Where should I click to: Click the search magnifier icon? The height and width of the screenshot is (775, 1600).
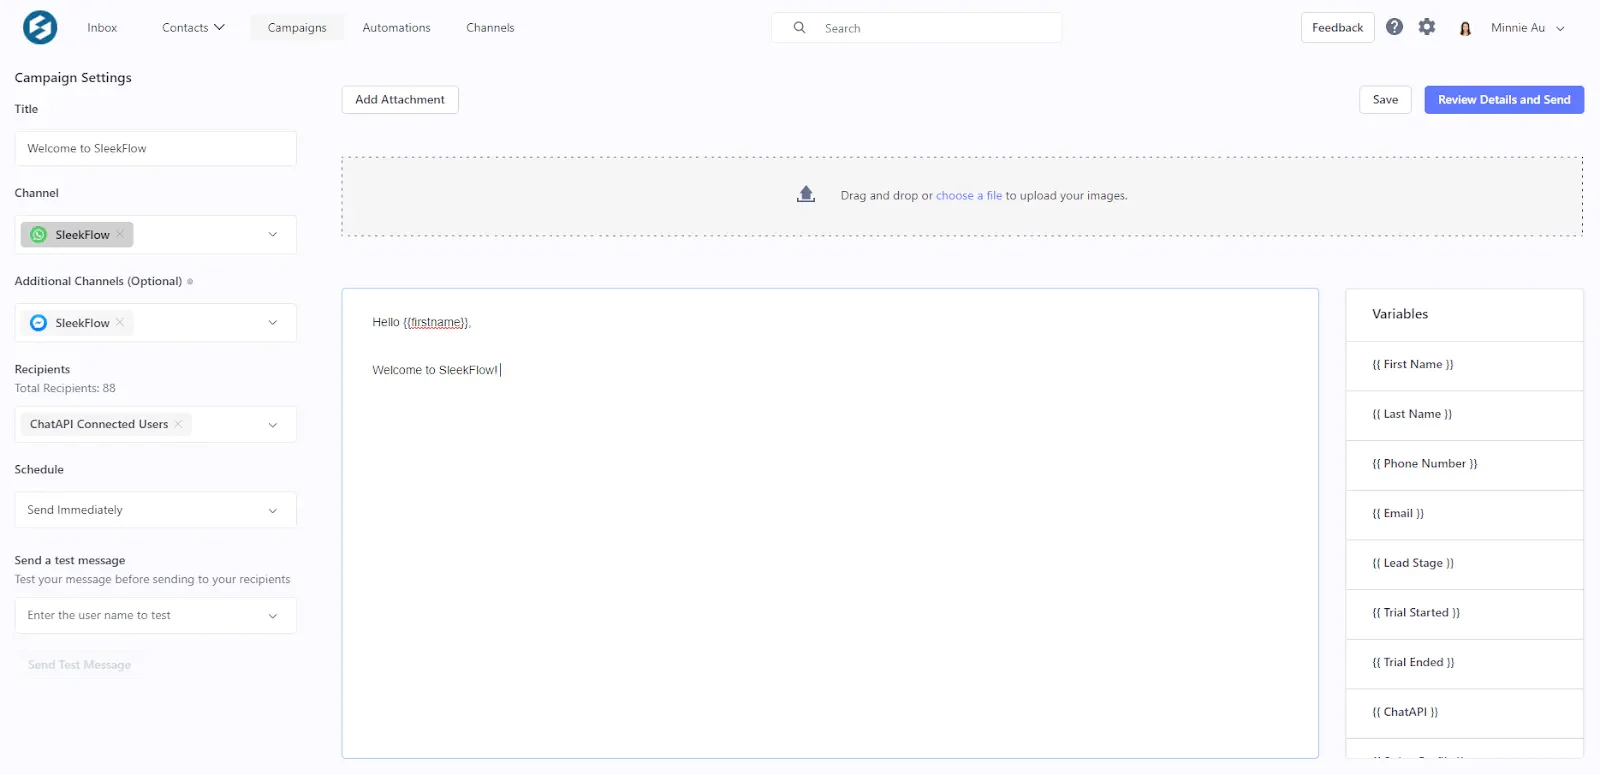[800, 28]
